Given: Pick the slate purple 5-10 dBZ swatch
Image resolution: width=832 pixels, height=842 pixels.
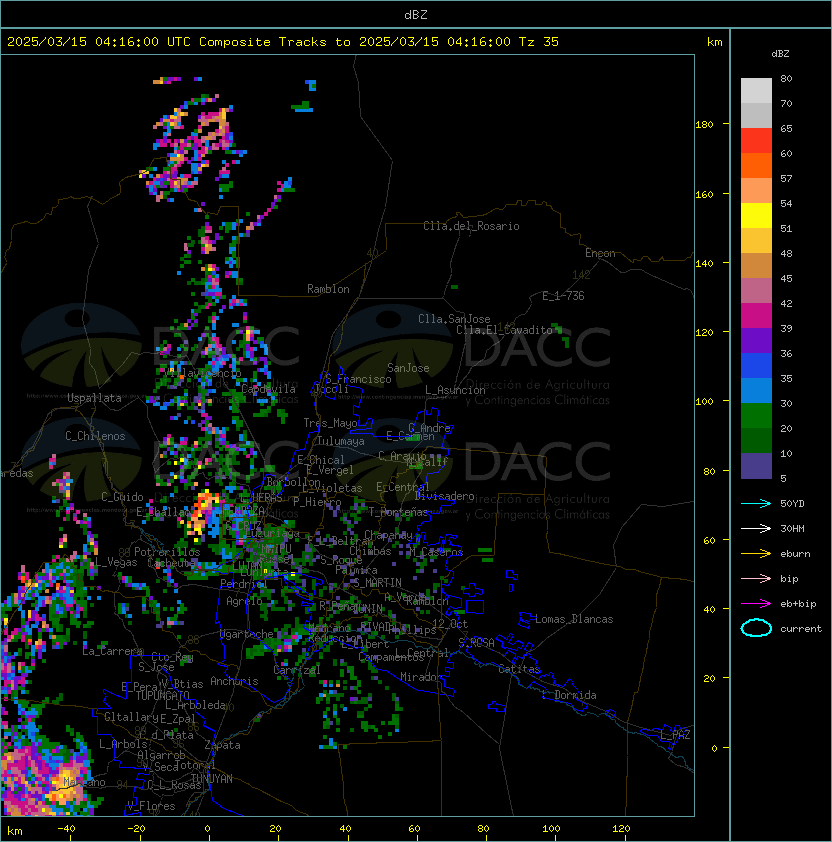Looking at the screenshot, I should pyautogui.click(x=756, y=466).
